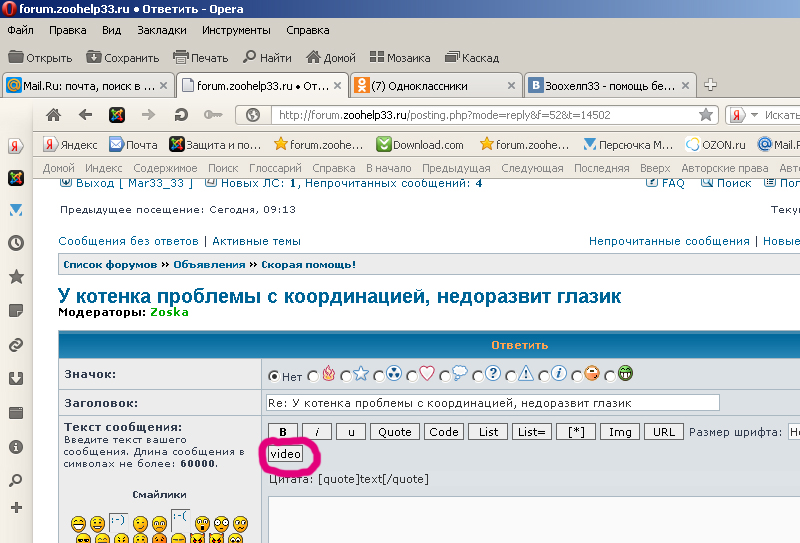
Task: Click the plus icon to add a new tab
Action: click(711, 84)
